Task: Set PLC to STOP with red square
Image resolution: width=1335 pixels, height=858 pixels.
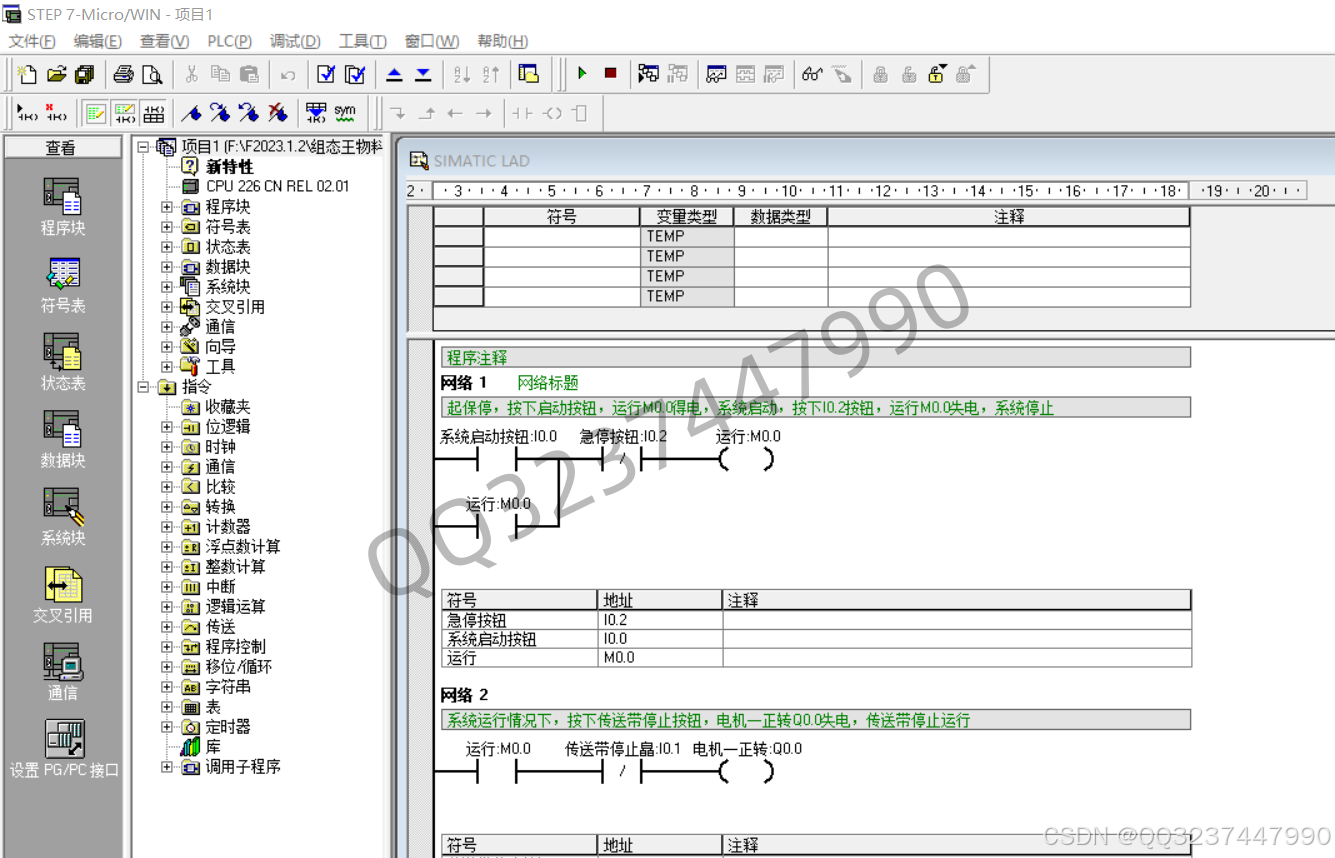Action: [610, 74]
